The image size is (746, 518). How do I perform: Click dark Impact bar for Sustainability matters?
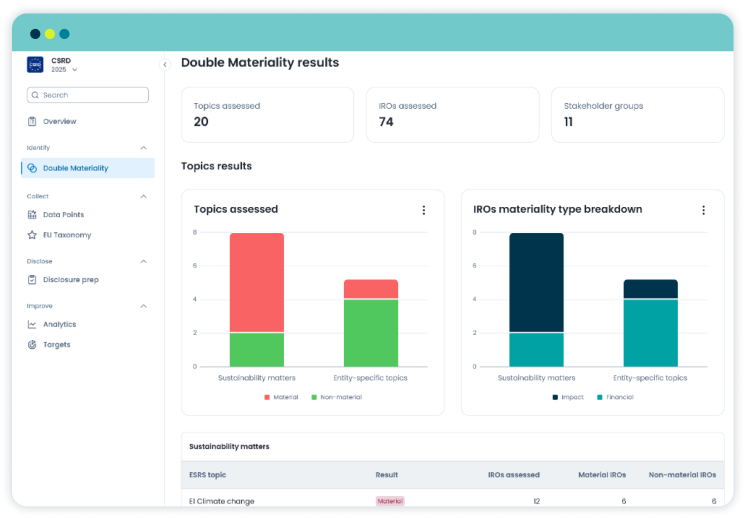click(x=536, y=282)
